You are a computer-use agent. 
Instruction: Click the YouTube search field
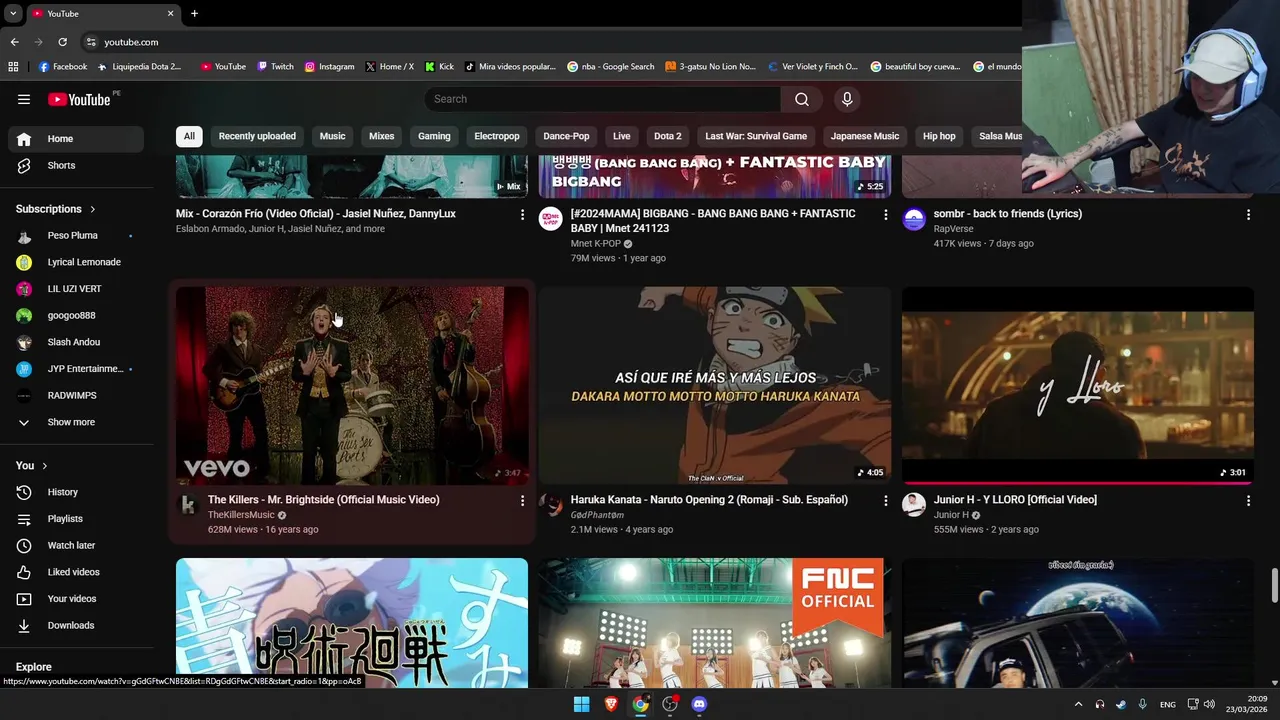coord(603,99)
